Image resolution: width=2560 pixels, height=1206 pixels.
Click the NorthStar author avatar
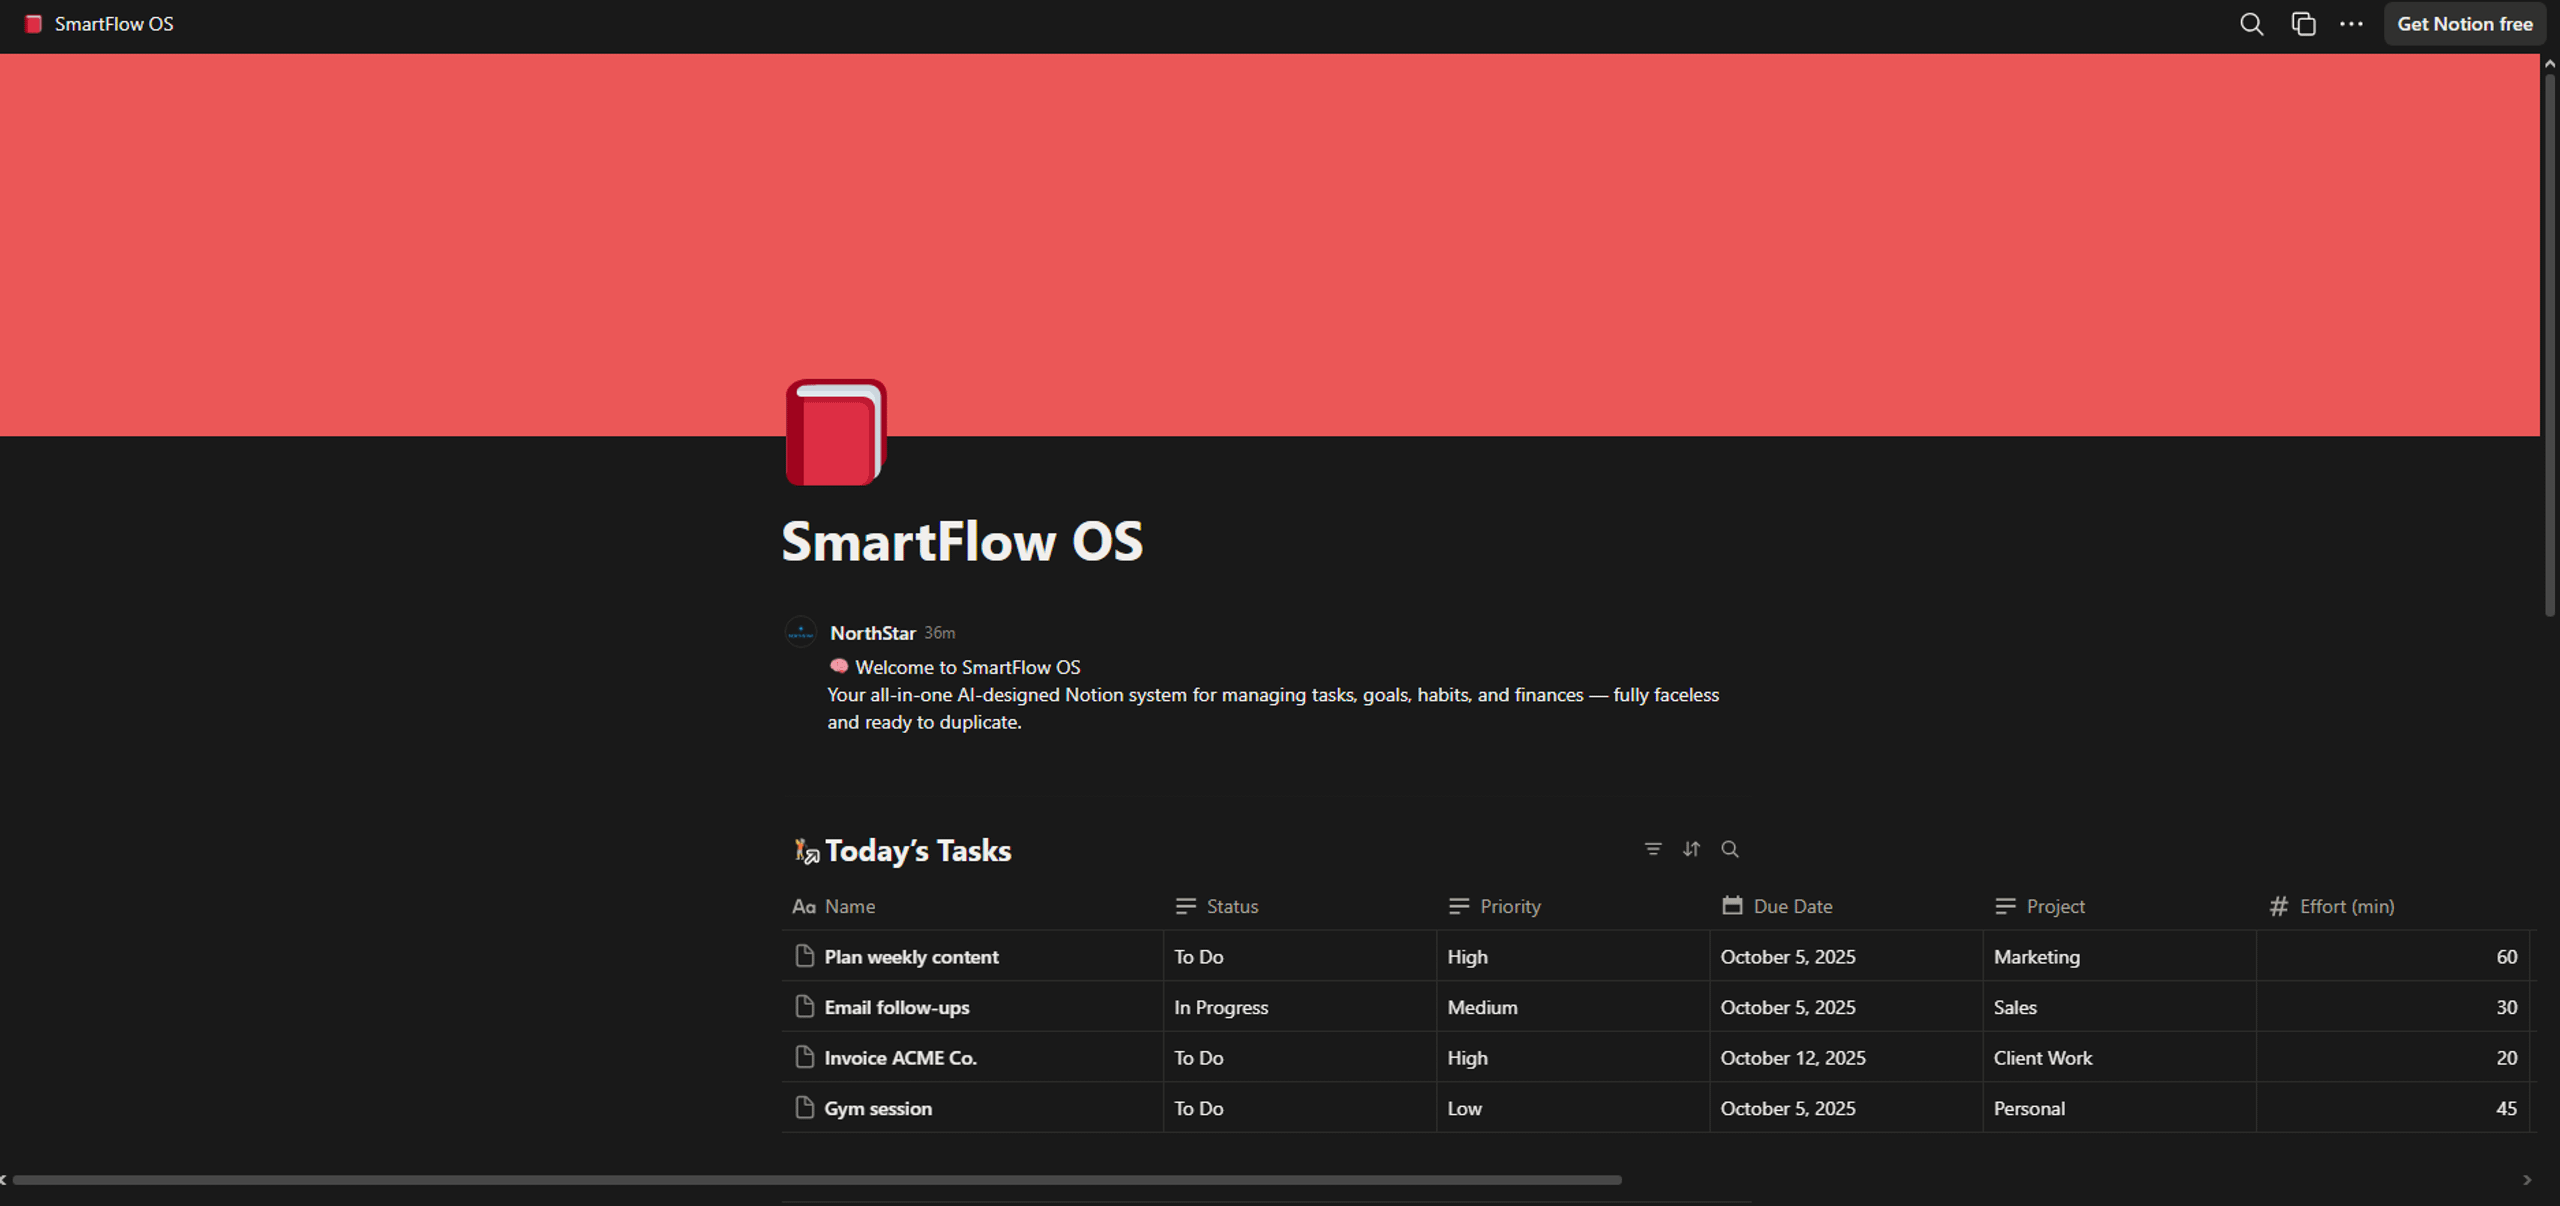(801, 632)
